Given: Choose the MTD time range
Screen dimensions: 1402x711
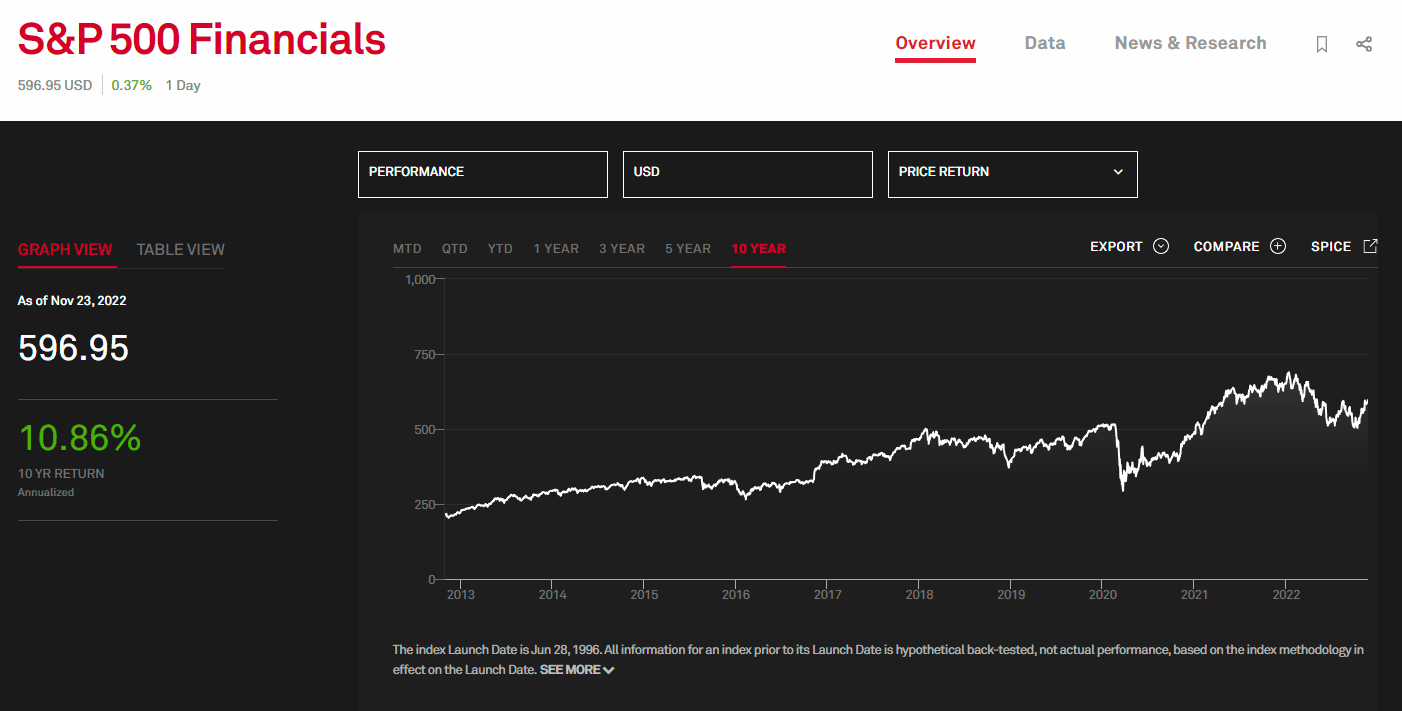Looking at the screenshot, I should [407, 248].
